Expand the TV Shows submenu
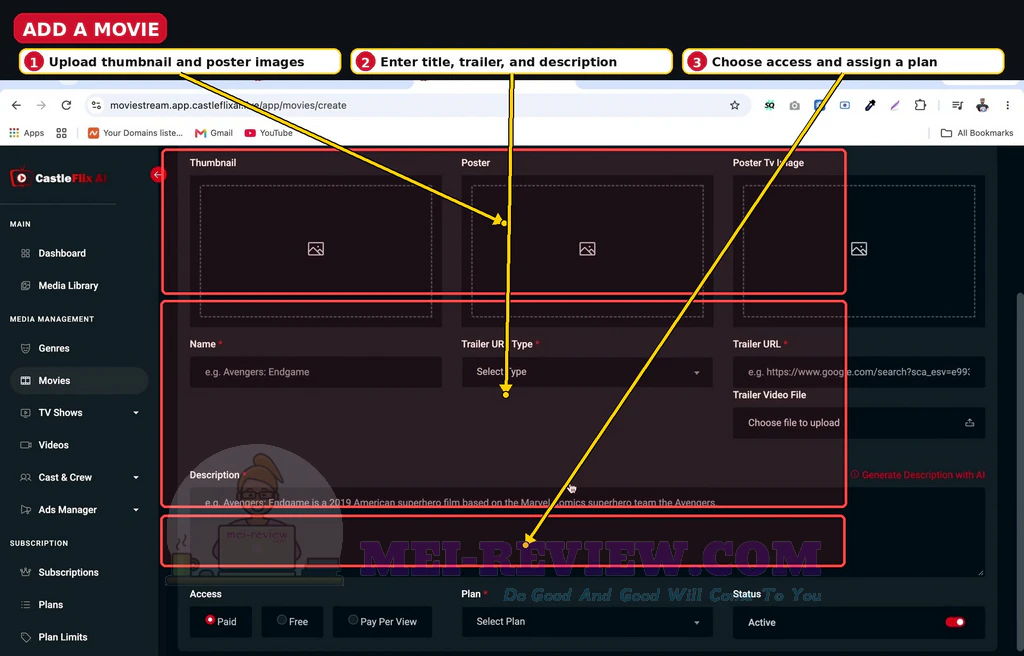Viewport: 1024px width, 656px height. (x=136, y=413)
